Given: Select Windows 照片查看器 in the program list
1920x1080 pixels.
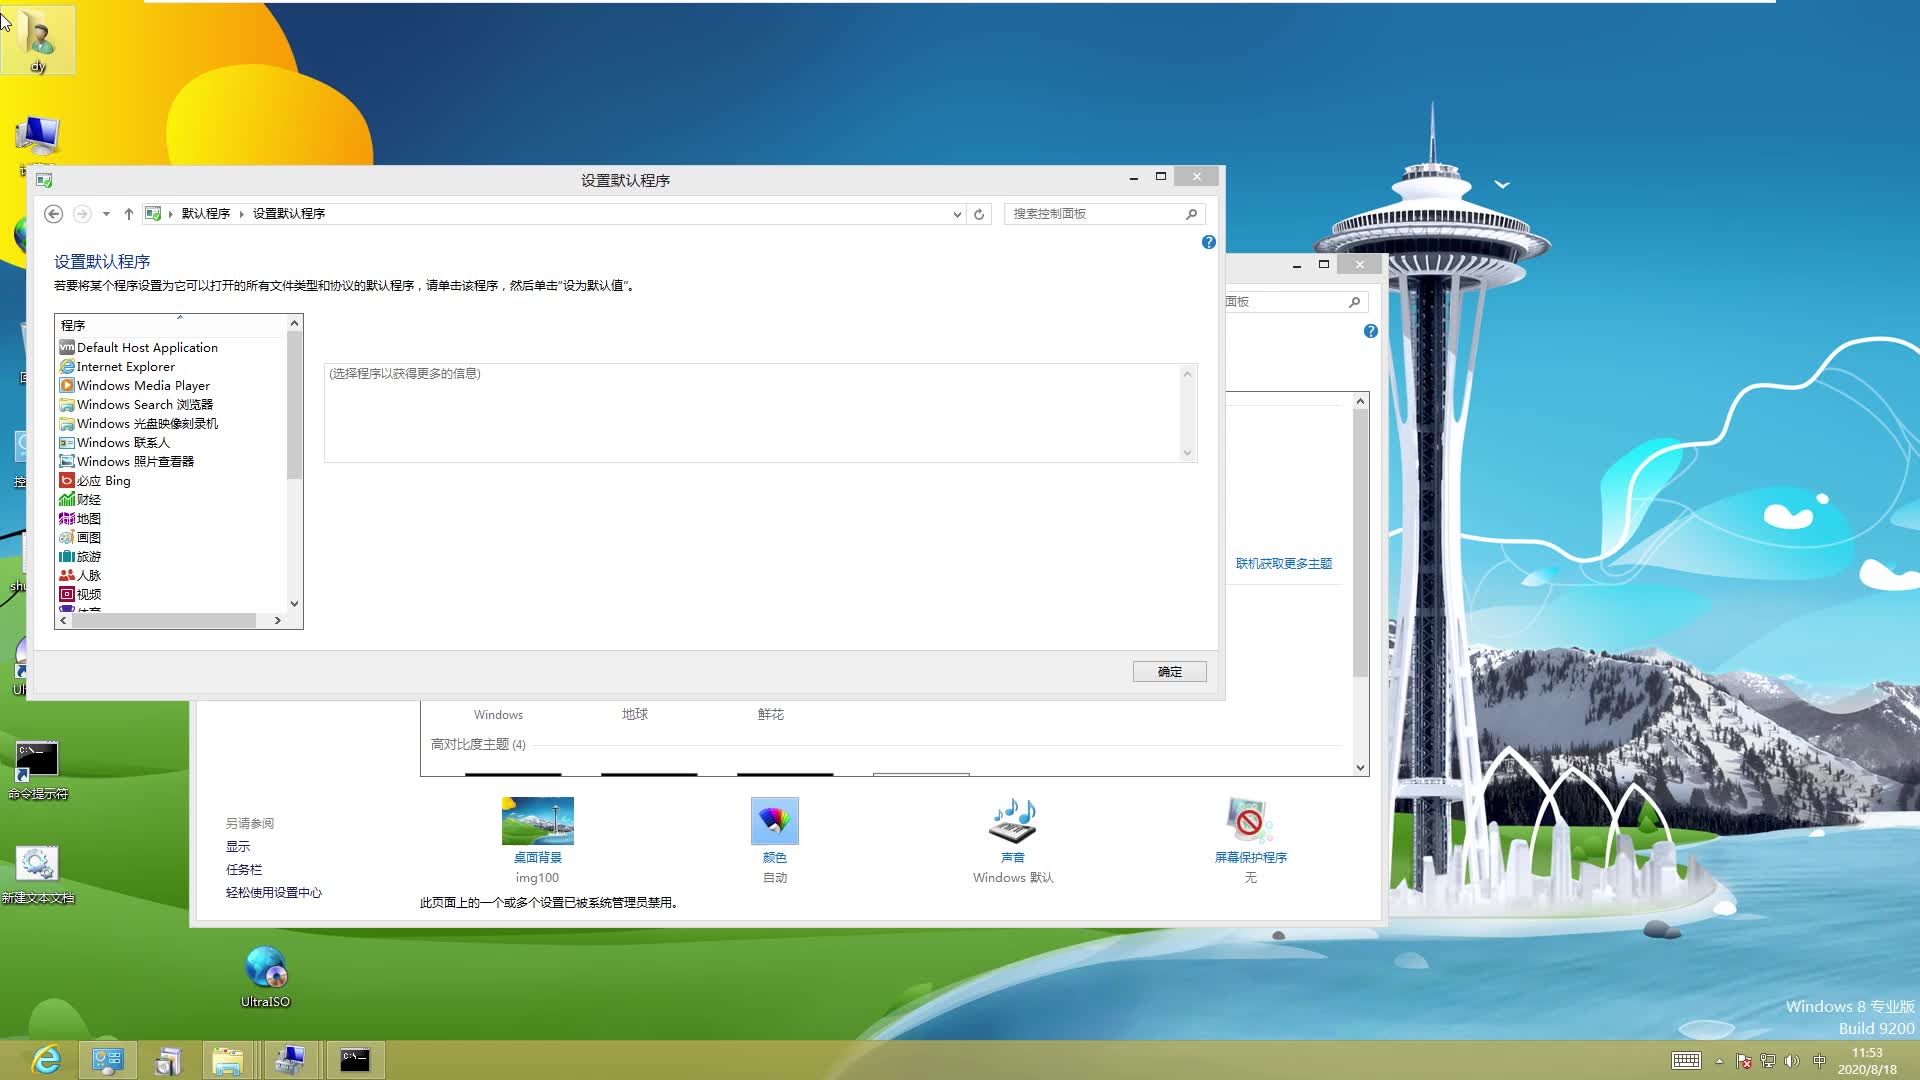Looking at the screenshot, I should (134, 461).
